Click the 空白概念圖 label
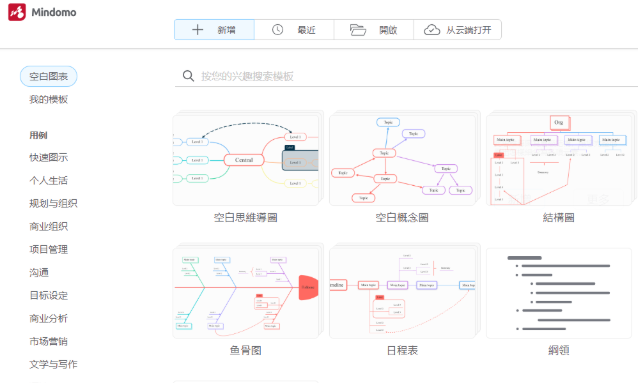This screenshot has width=638, height=383. pyautogui.click(x=402, y=217)
